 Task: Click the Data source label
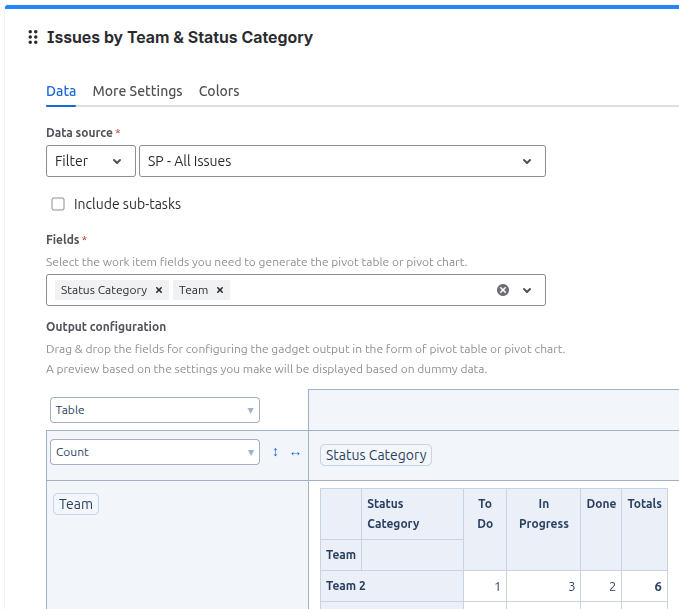80,133
